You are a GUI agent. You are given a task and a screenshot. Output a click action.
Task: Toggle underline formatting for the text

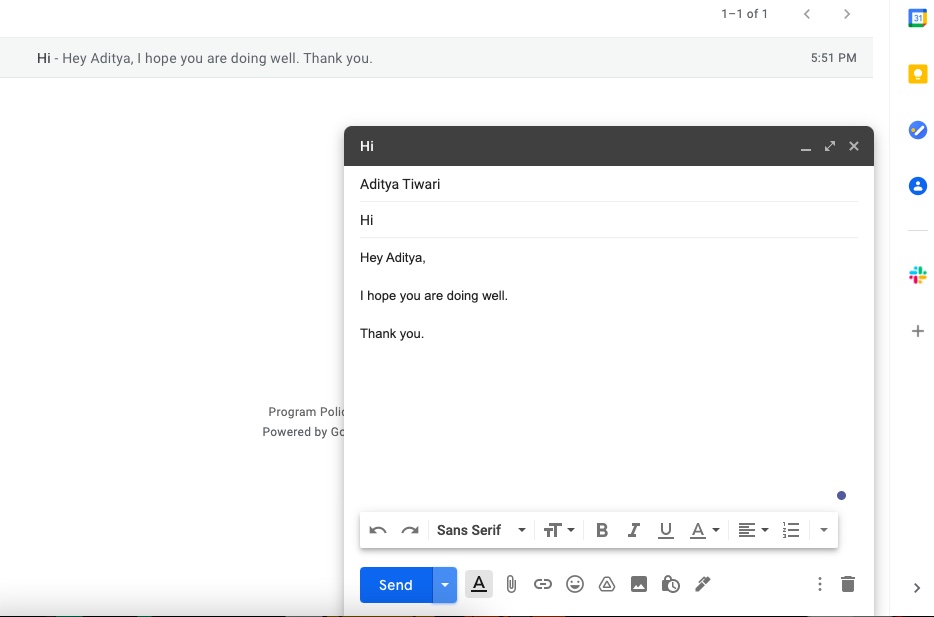665,530
